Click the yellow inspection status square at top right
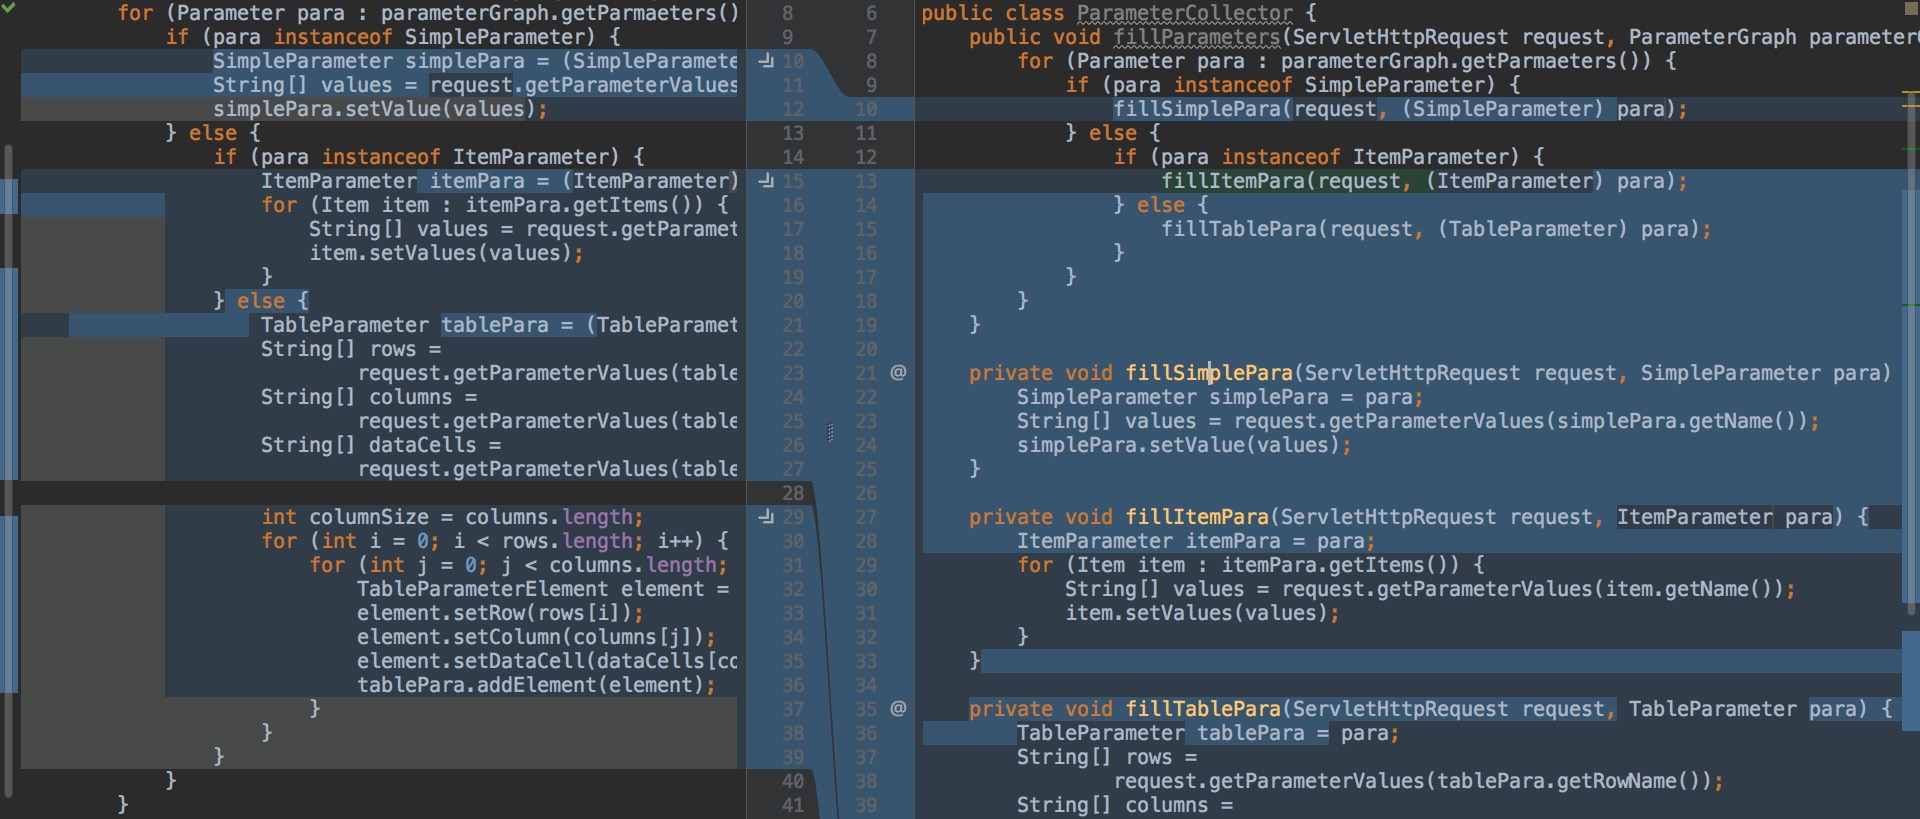 click(1911, 8)
